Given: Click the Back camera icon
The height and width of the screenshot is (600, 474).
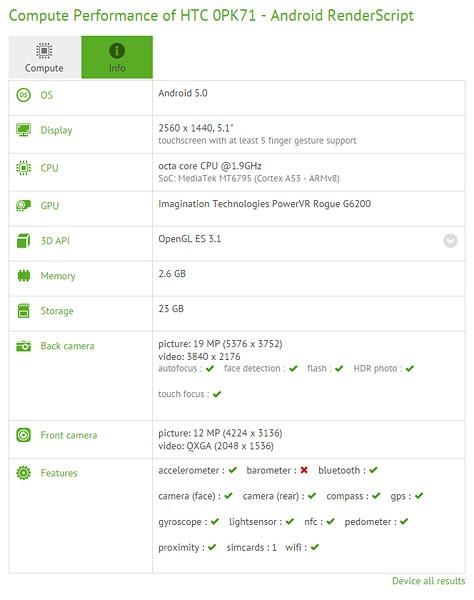Looking at the screenshot, I should pos(24,346).
